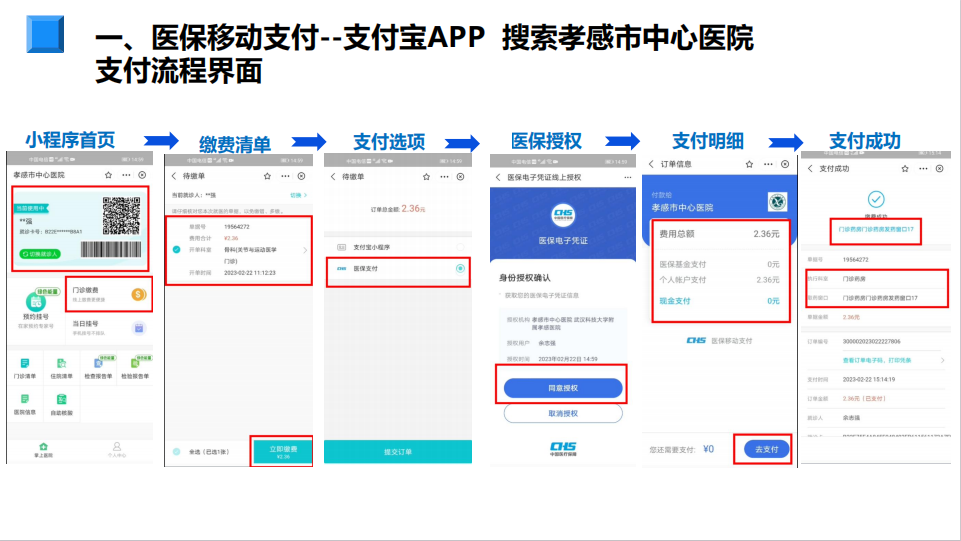Select the 医保支付 radio option
Image resolution: width=961 pixels, height=541 pixels.
coord(460,268)
